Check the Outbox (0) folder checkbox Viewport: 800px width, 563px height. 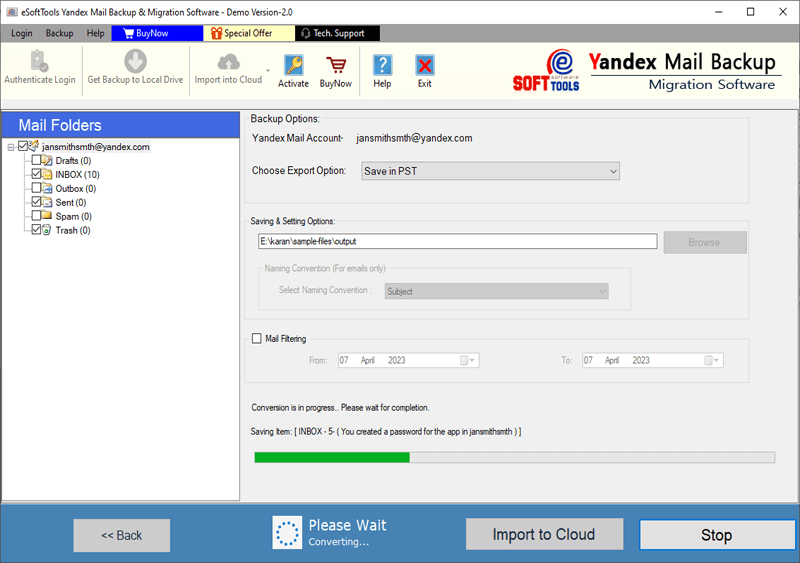coord(36,188)
